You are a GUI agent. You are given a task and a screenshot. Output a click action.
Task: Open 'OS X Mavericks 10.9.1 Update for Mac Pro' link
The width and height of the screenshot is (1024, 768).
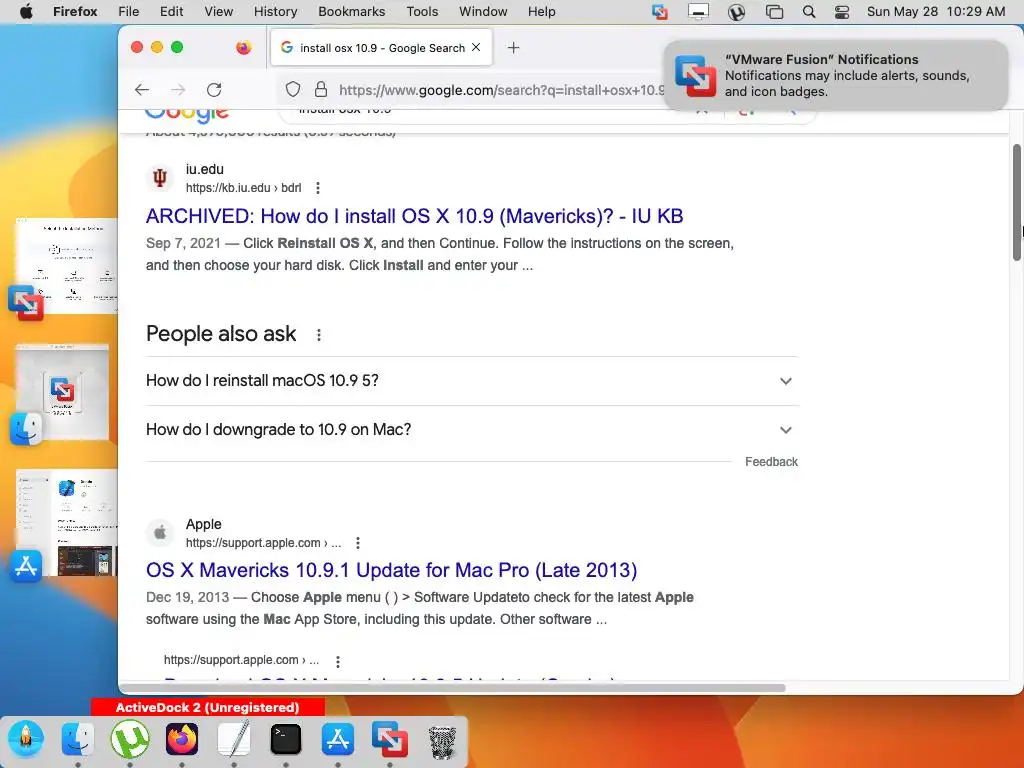click(x=391, y=570)
